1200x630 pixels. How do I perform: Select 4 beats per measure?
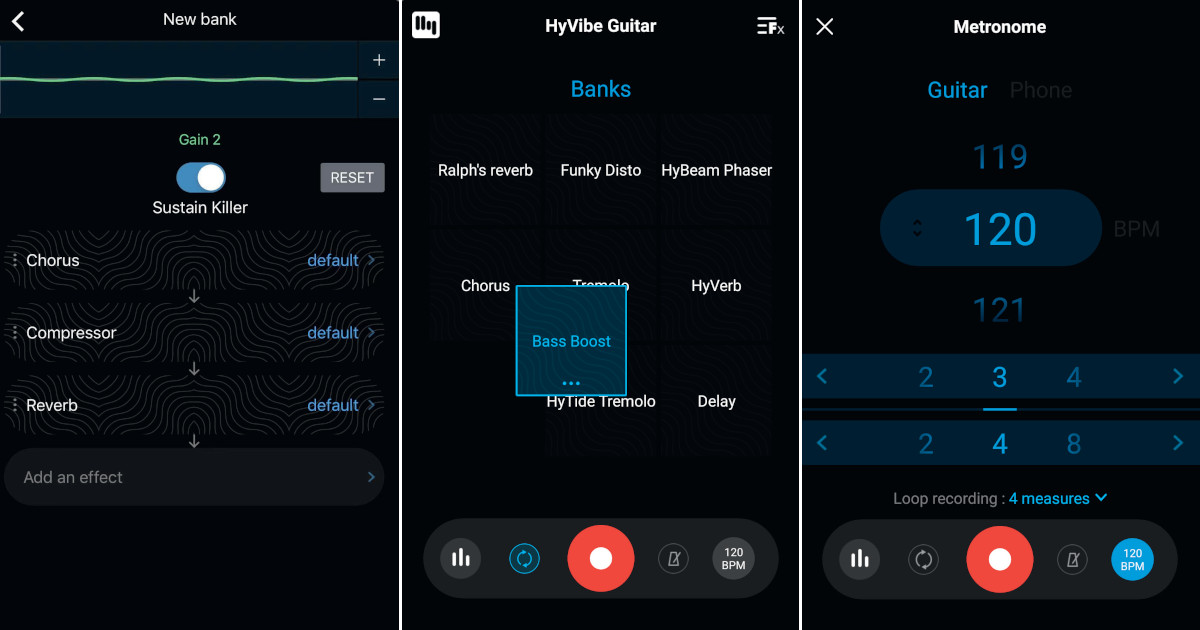click(1074, 378)
